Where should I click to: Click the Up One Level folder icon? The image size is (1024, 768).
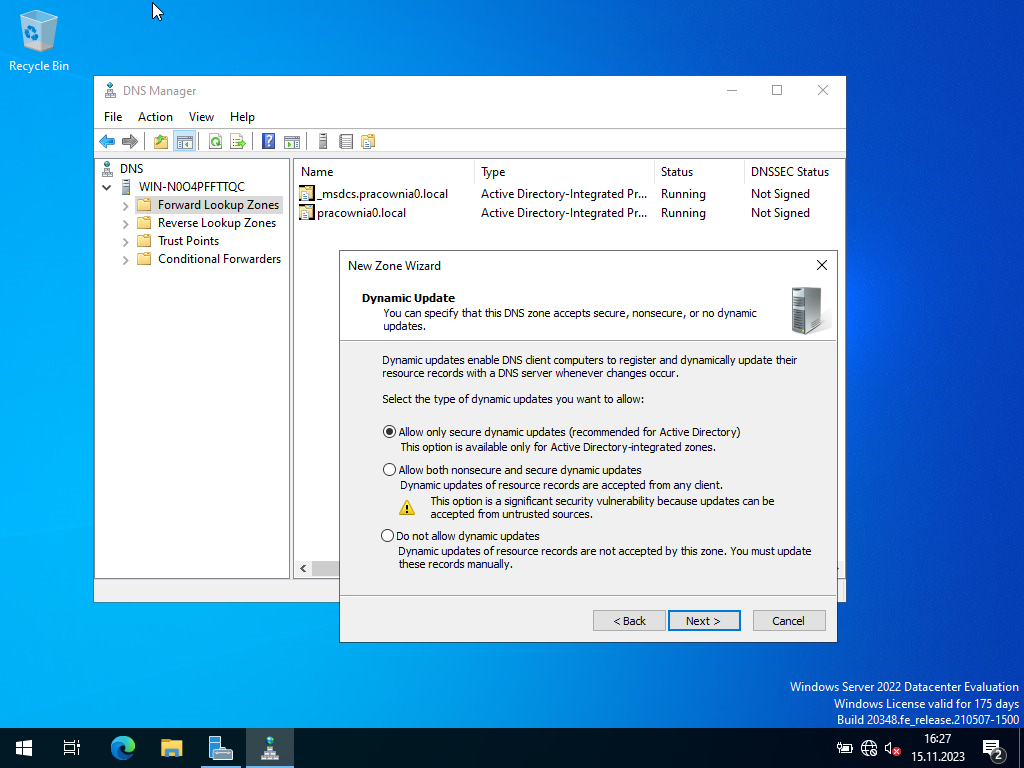[x=161, y=141]
